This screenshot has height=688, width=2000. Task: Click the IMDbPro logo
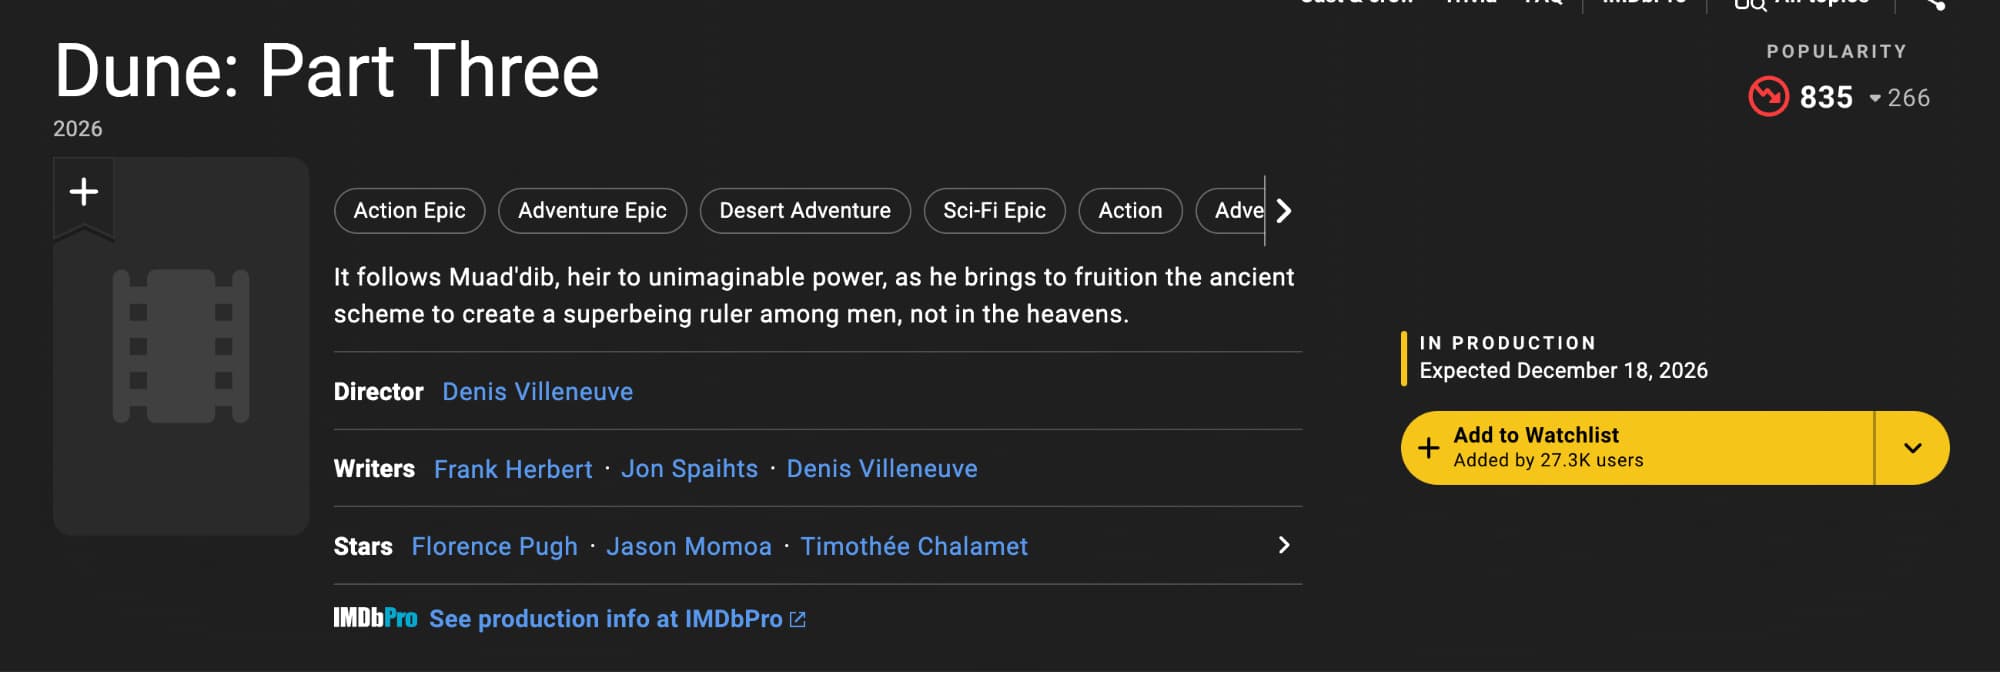[375, 619]
